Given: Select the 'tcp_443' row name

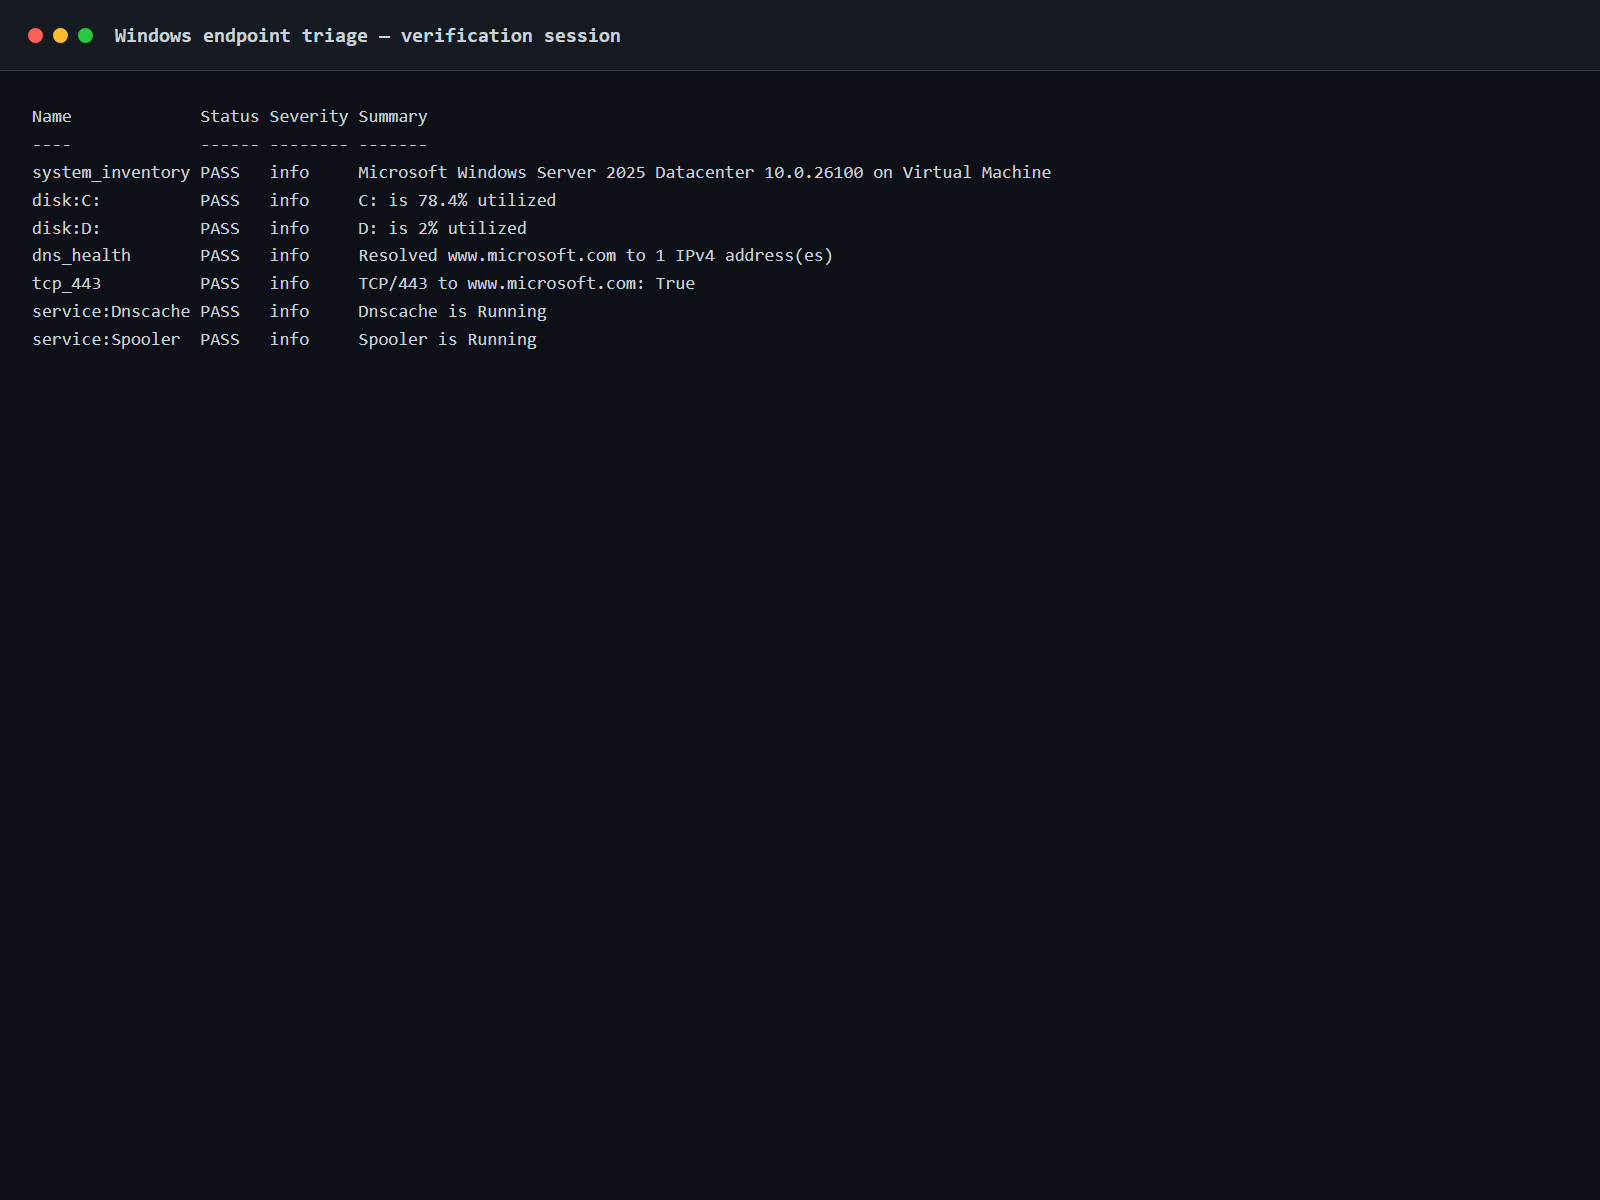Looking at the screenshot, I should click(66, 284).
